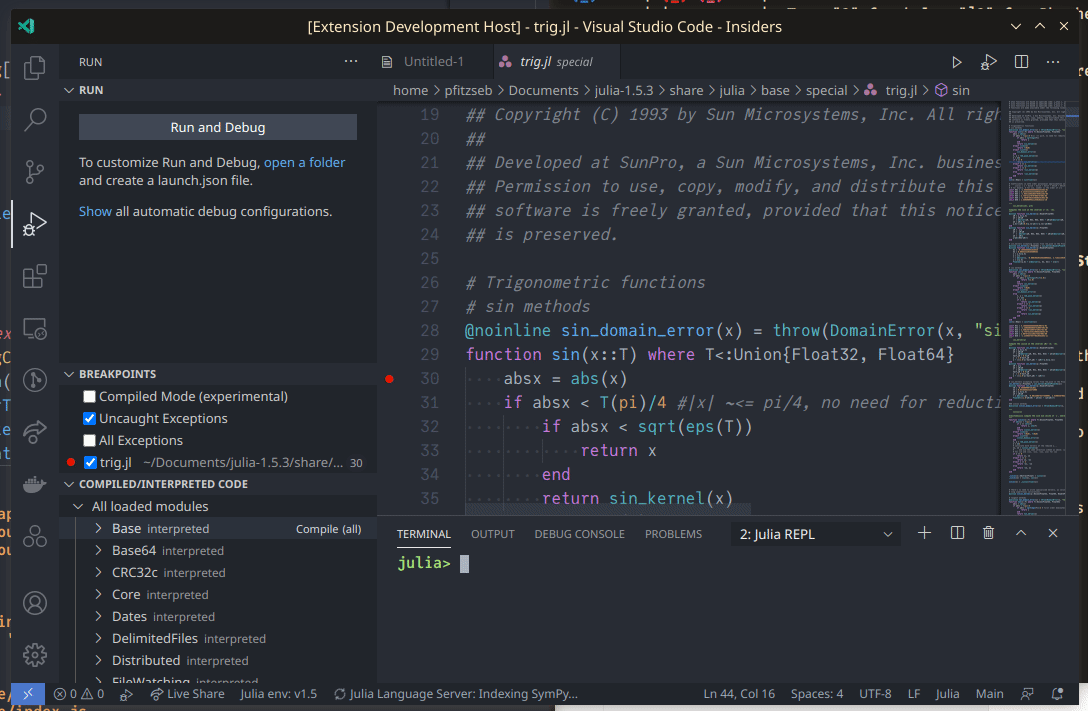Split the editor with split icon
The width and height of the screenshot is (1088, 711).
1021,62
